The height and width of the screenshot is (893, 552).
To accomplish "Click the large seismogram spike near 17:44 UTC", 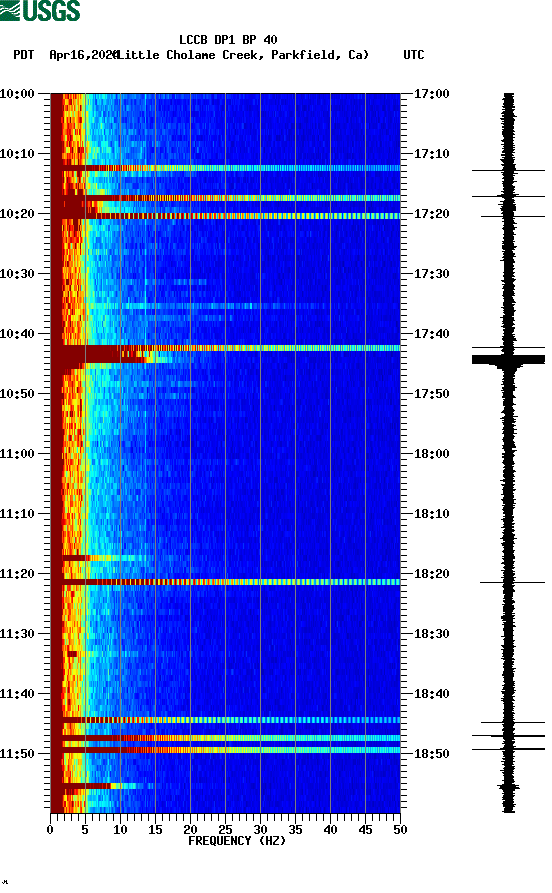I will click(508, 359).
